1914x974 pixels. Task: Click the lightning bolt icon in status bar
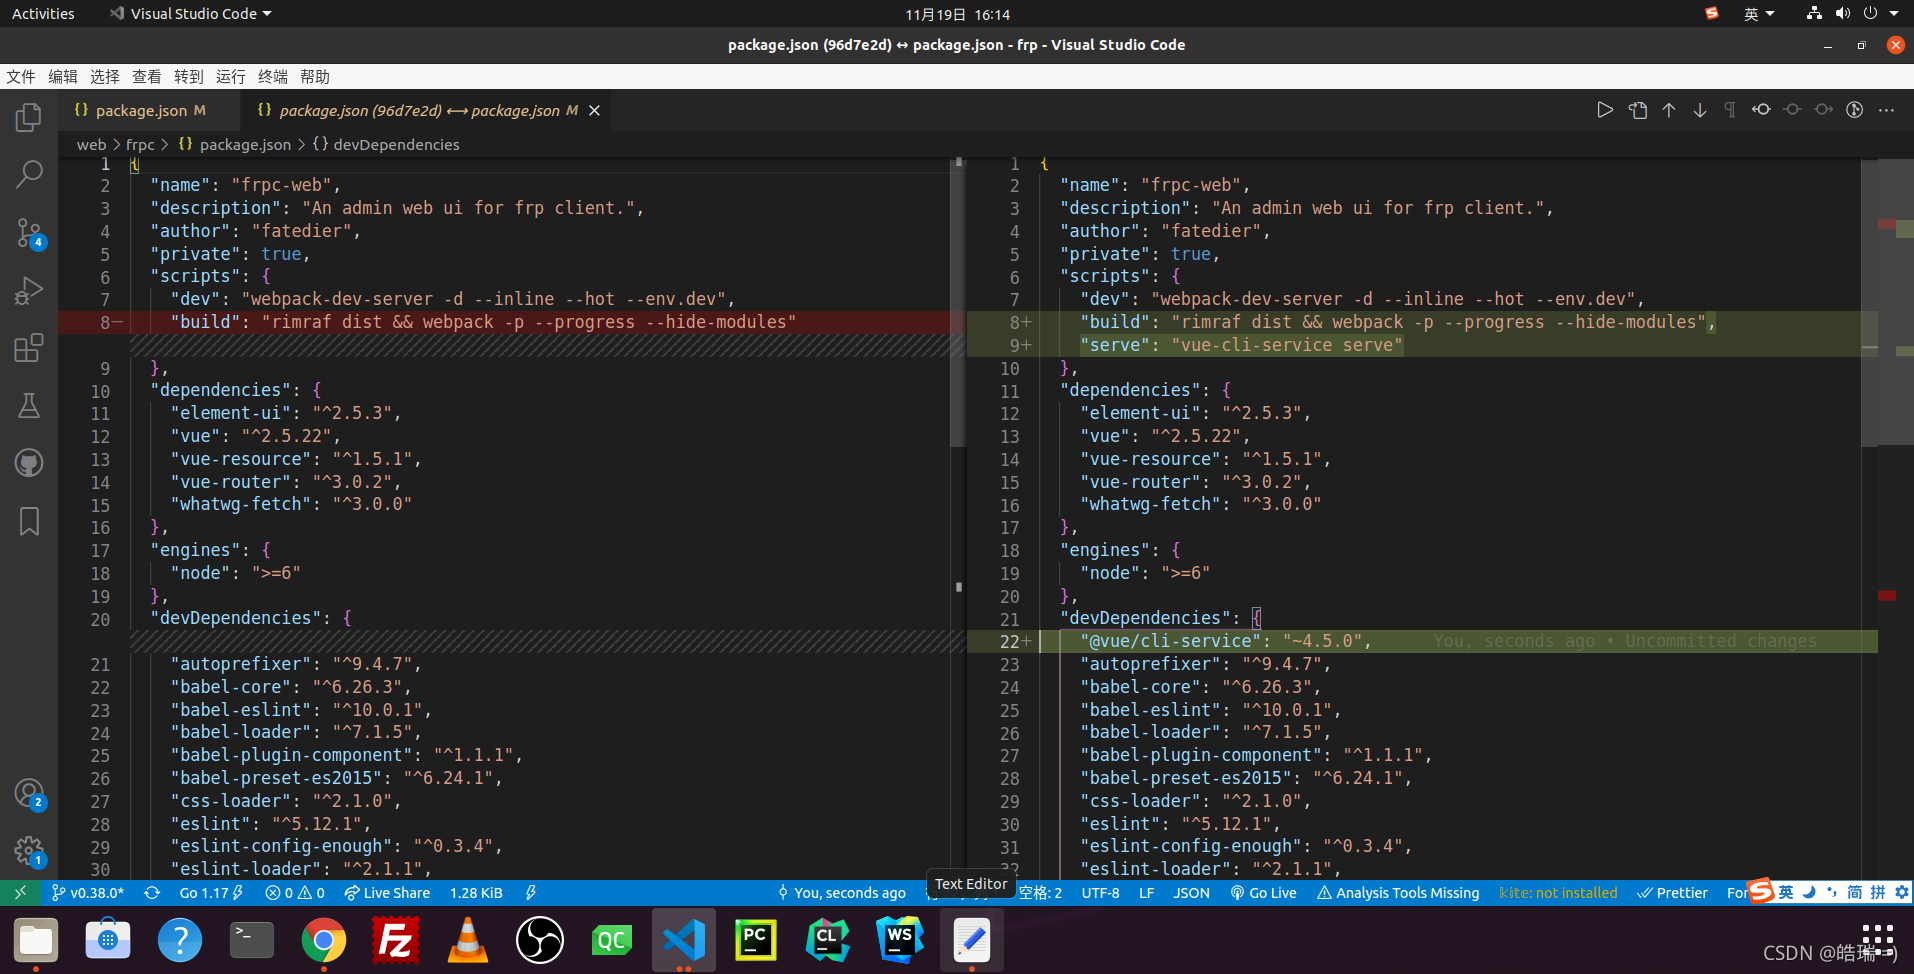[531, 893]
